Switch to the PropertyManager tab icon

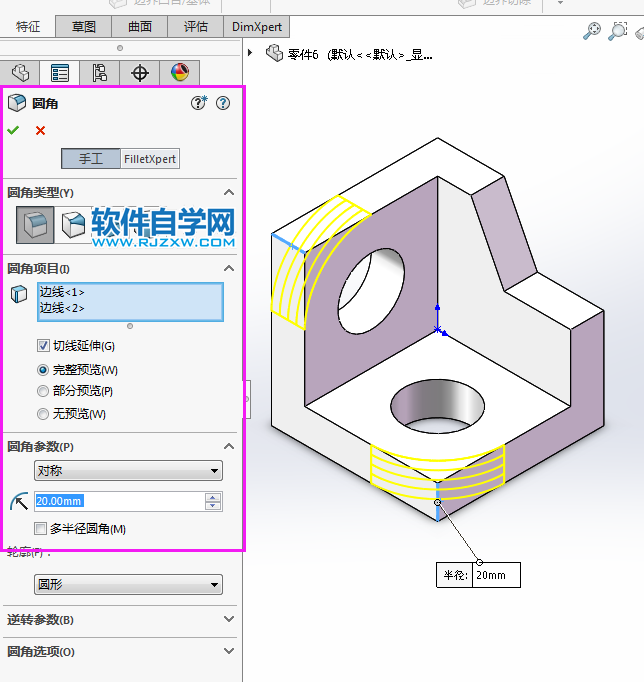(60, 73)
